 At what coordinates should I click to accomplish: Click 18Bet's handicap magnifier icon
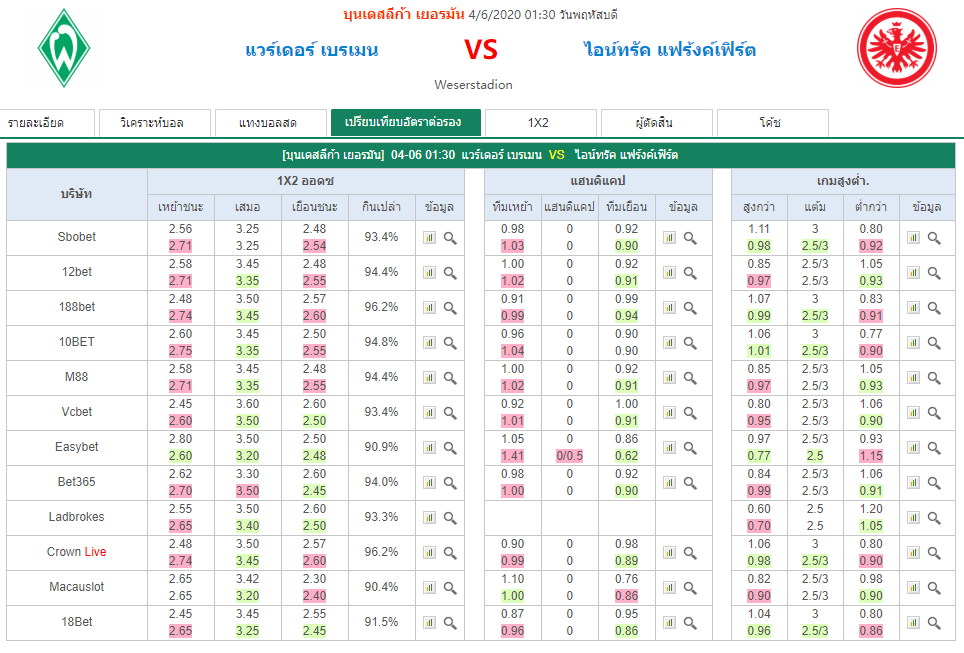690,623
